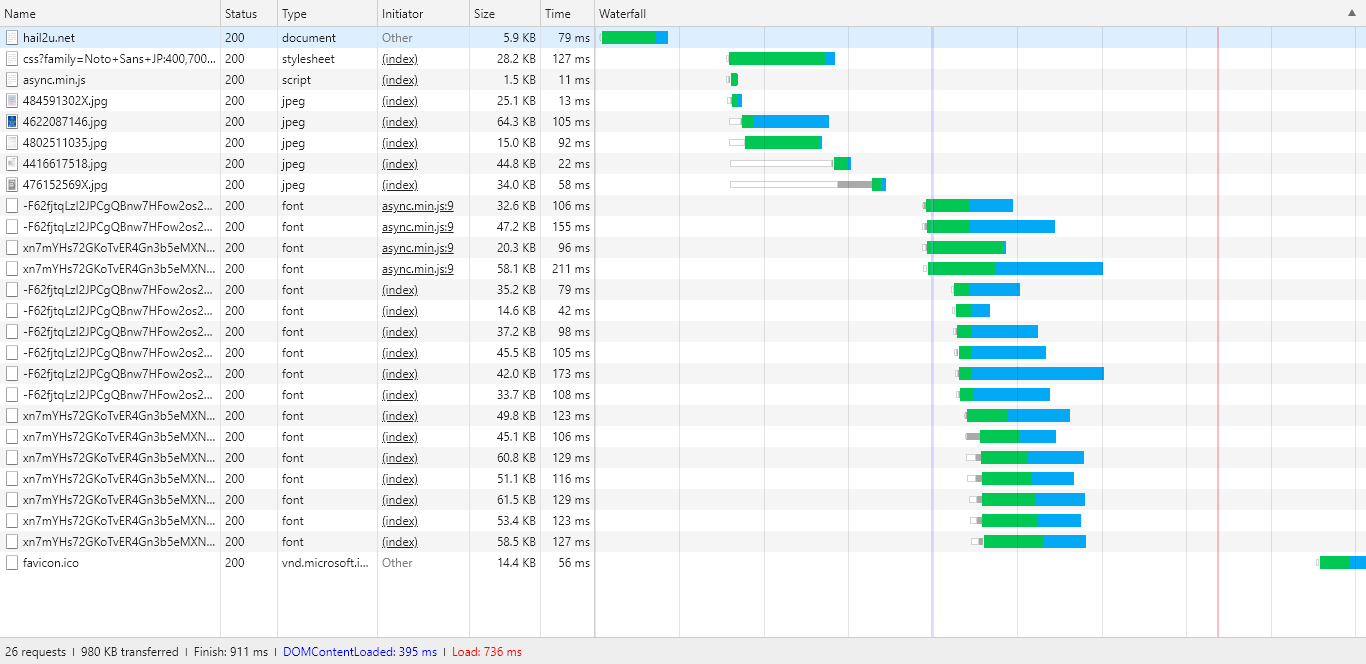This screenshot has height=664, width=1366.
Task: Click the image thumbnail icon for 4622087146.jpg
Action: (12, 122)
